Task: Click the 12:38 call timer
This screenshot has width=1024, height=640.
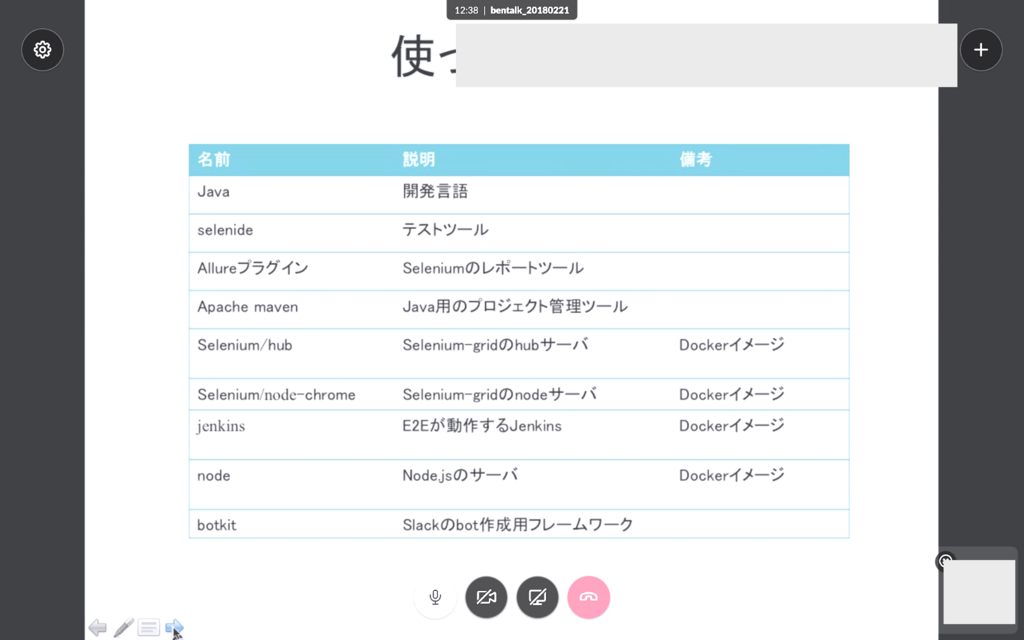Action: click(x=466, y=10)
